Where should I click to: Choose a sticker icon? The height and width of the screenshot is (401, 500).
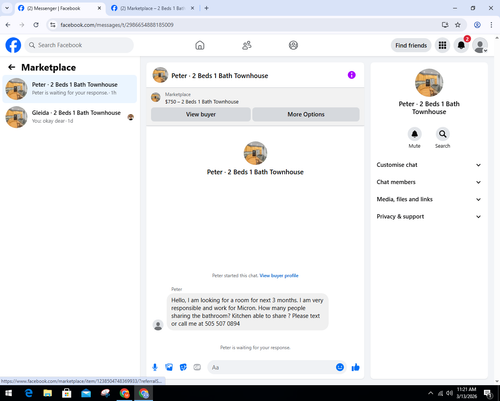[183, 367]
